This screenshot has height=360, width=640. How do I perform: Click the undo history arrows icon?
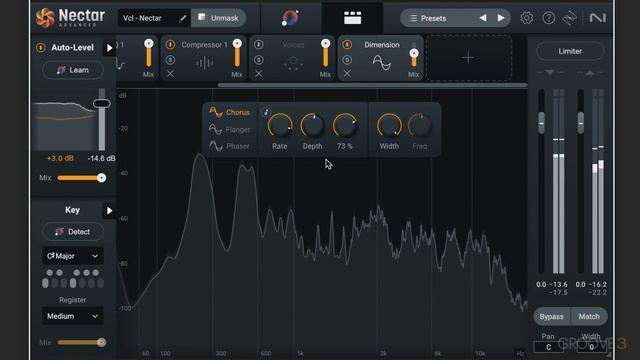(569, 18)
